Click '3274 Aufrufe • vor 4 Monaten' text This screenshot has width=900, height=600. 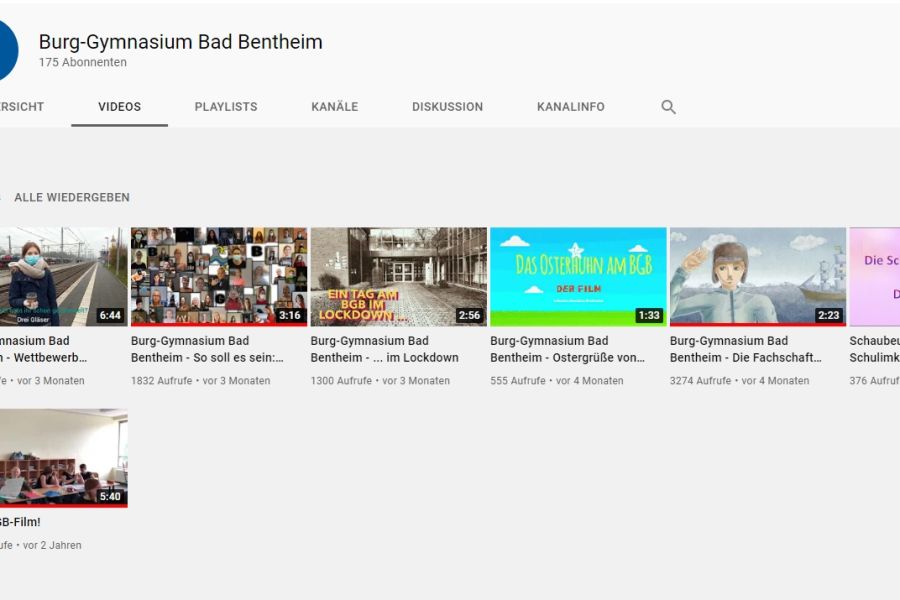coord(739,381)
